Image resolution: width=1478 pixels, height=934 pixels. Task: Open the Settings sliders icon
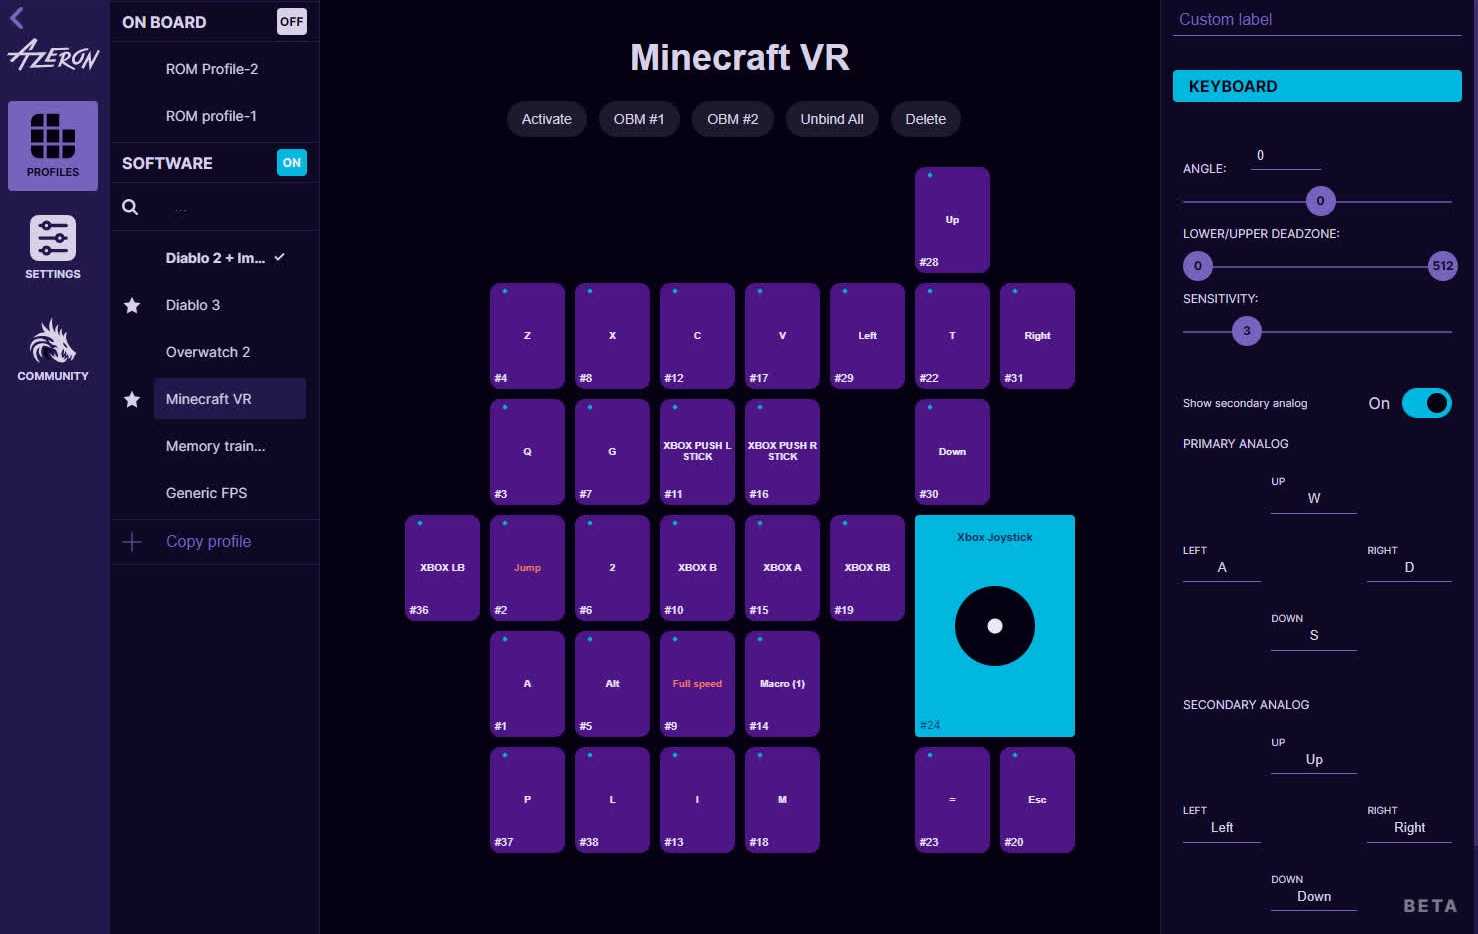click(53, 239)
